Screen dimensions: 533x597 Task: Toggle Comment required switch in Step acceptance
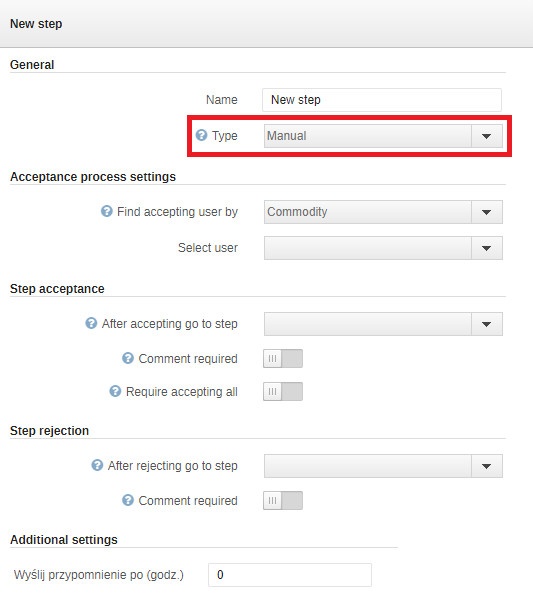[x=283, y=359]
